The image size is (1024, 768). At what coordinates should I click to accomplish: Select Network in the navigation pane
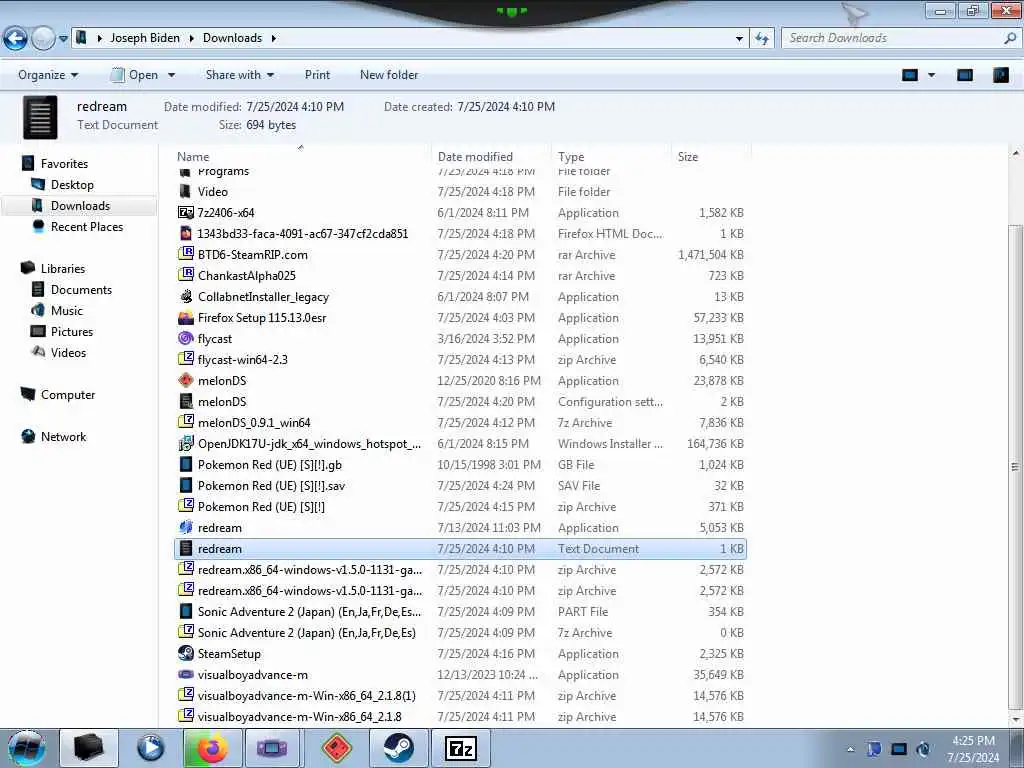[63, 436]
